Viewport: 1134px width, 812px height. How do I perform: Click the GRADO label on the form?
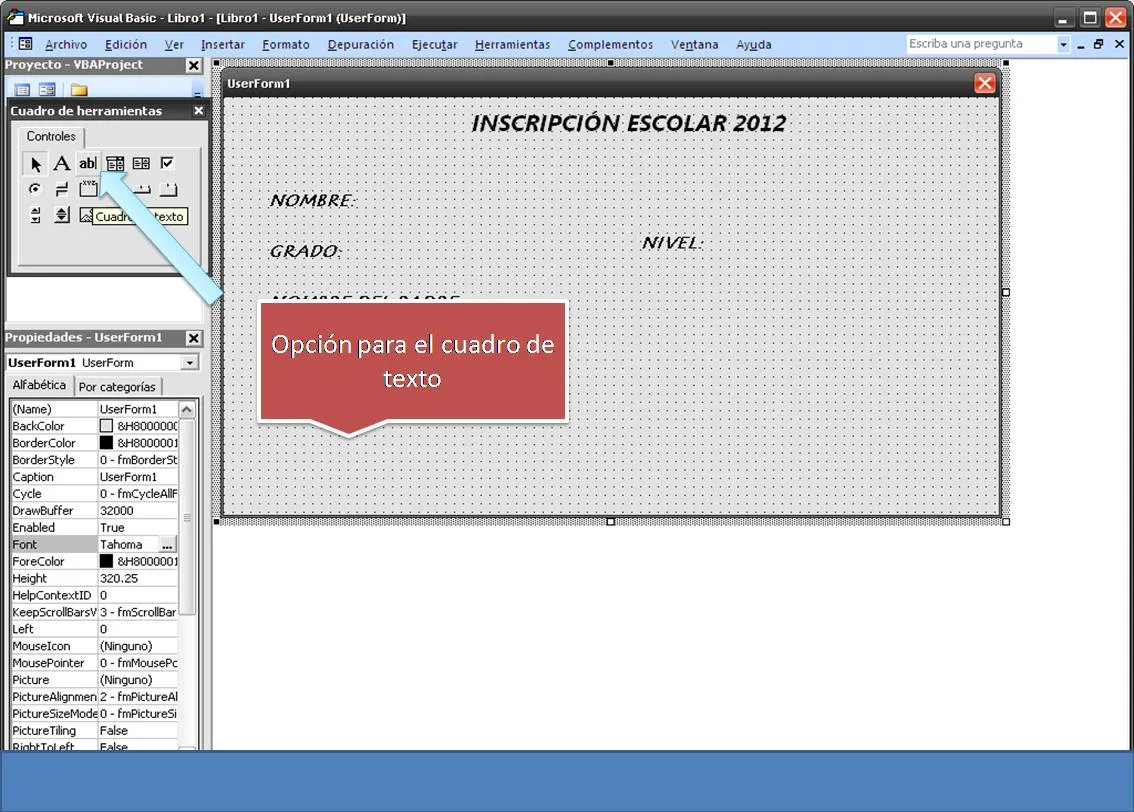[x=304, y=251]
